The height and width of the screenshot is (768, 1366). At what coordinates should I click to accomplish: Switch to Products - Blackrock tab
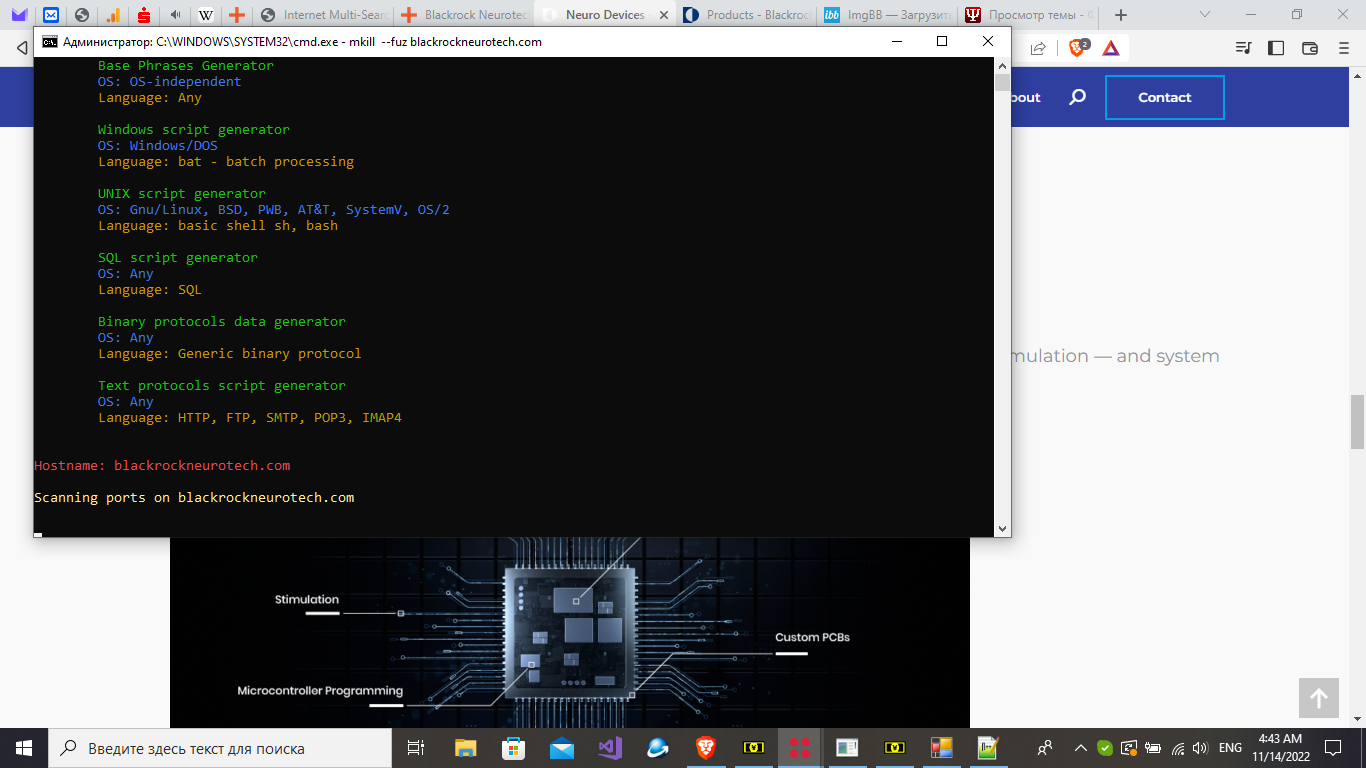[746, 15]
